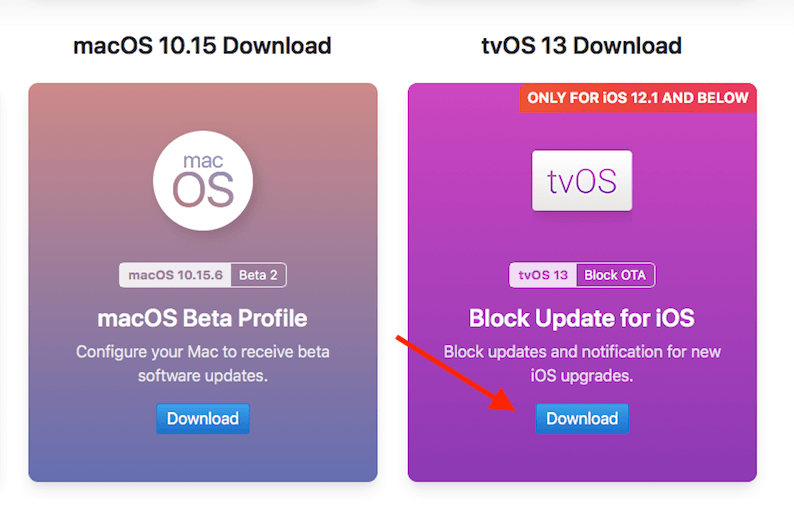Click the tvOS 13 badge

tap(543, 275)
